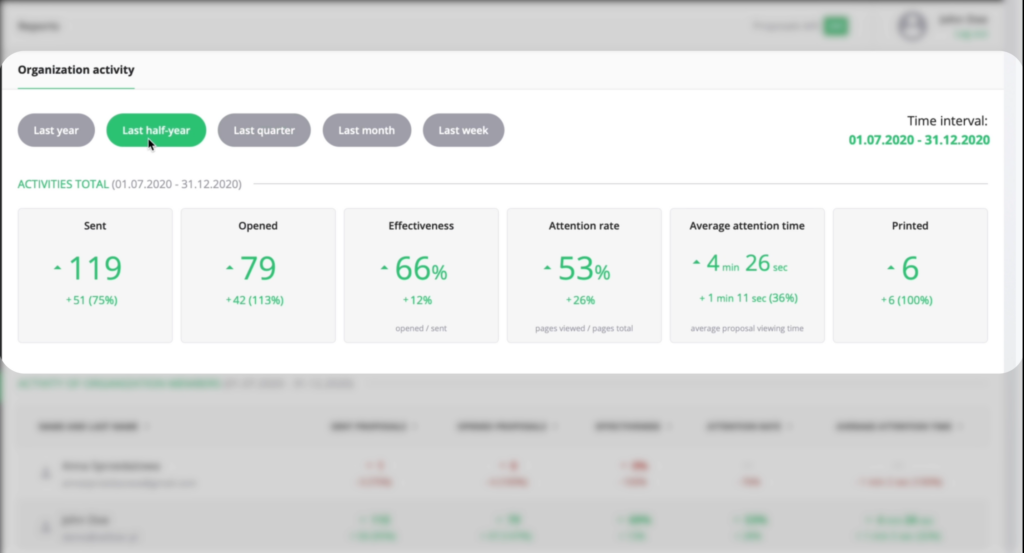This screenshot has height=553, width=1024.
Task: Click the up arrow next to Opened 79
Action: click(228, 268)
